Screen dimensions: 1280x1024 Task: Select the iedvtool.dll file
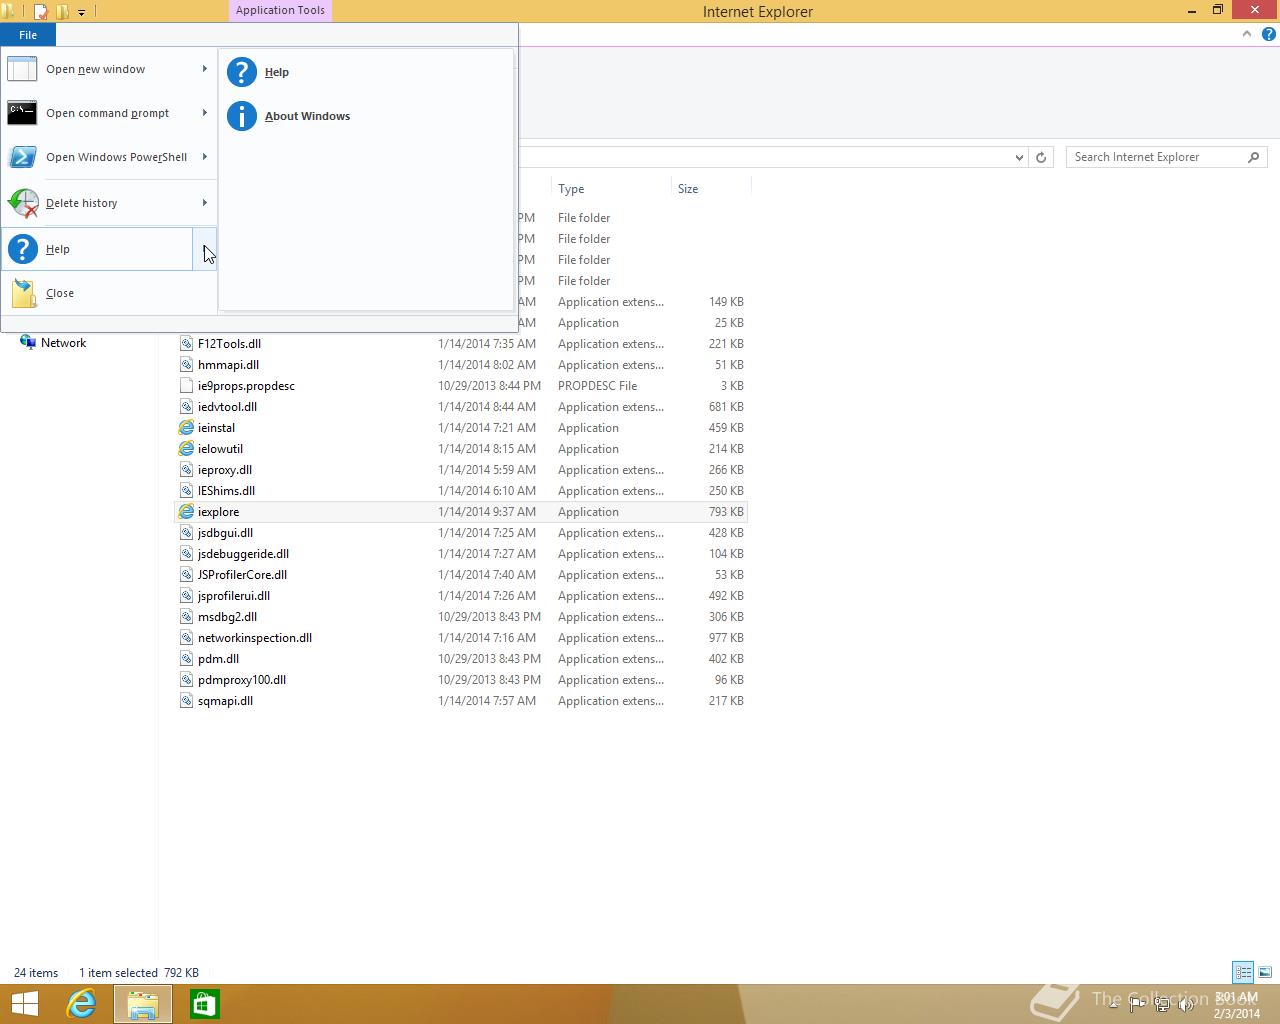click(227, 407)
